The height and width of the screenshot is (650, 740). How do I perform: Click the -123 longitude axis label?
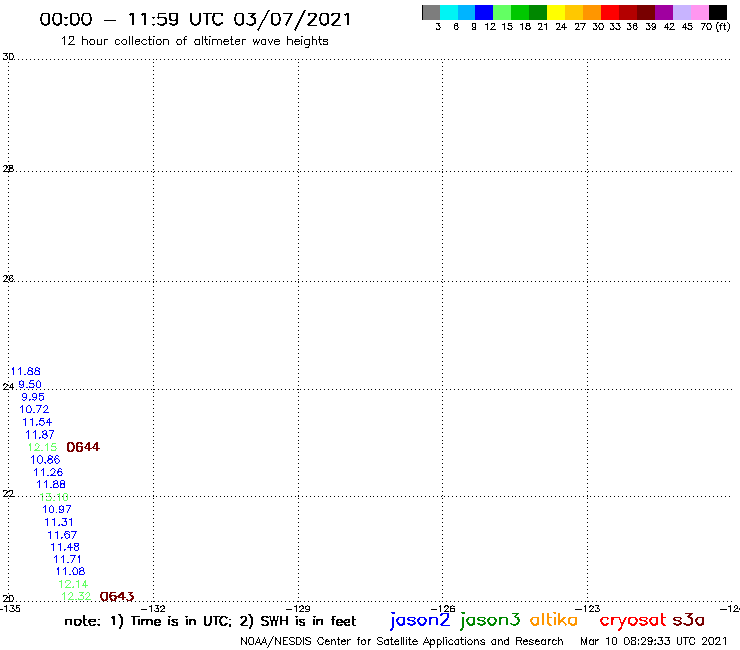(x=588, y=609)
